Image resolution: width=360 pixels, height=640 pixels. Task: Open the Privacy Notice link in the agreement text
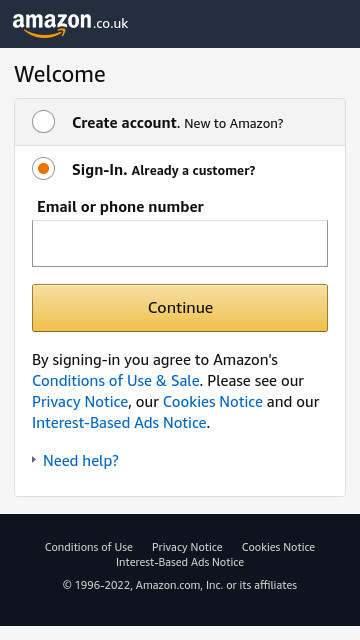point(80,402)
